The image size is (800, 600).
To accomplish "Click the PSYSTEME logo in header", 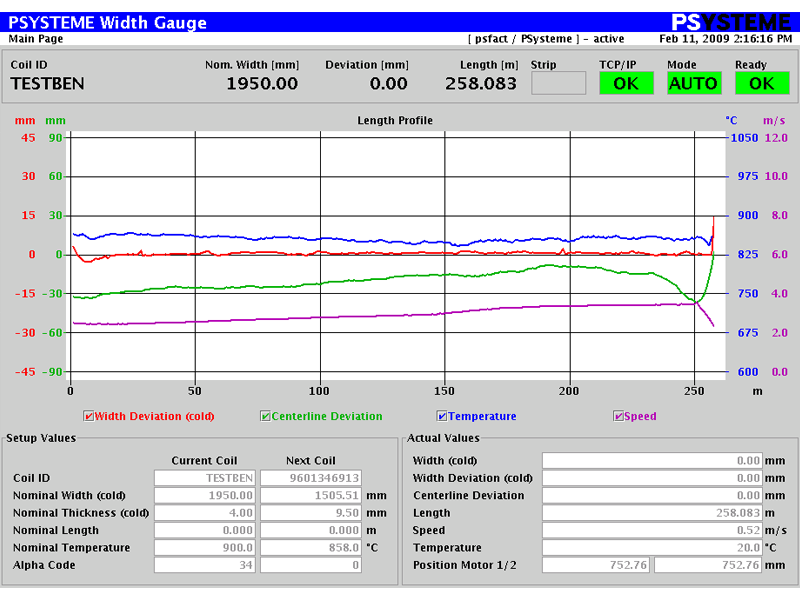I will pyautogui.click(x=731, y=22).
